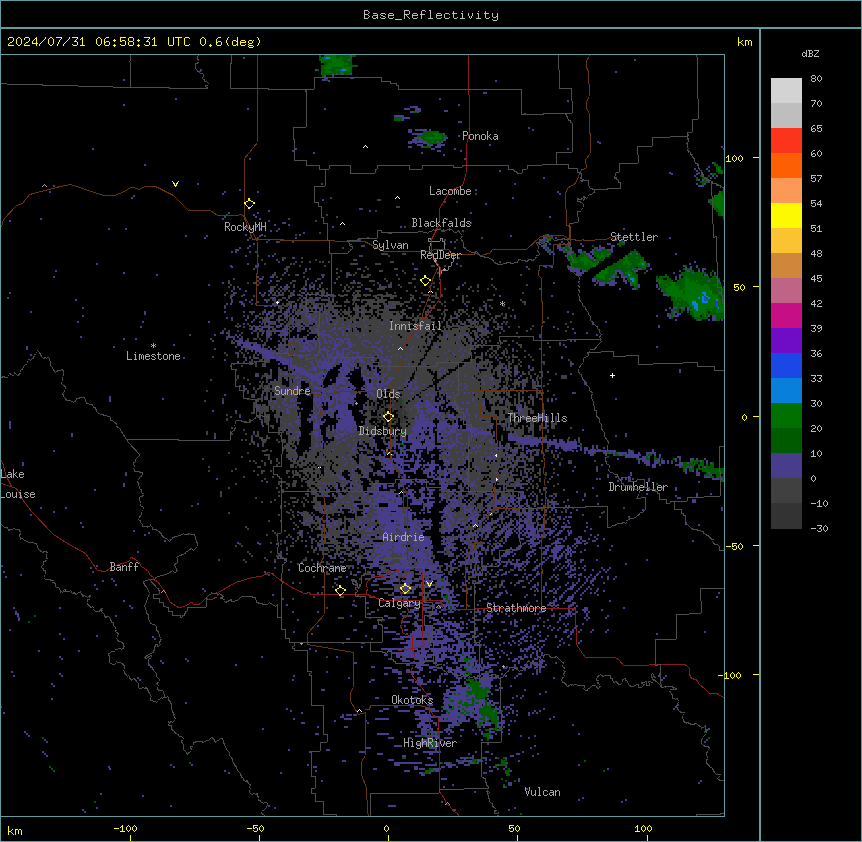The height and width of the screenshot is (842, 862).
Task: Click the green echo east of Okotoks
Action: pyautogui.click(x=480, y=701)
